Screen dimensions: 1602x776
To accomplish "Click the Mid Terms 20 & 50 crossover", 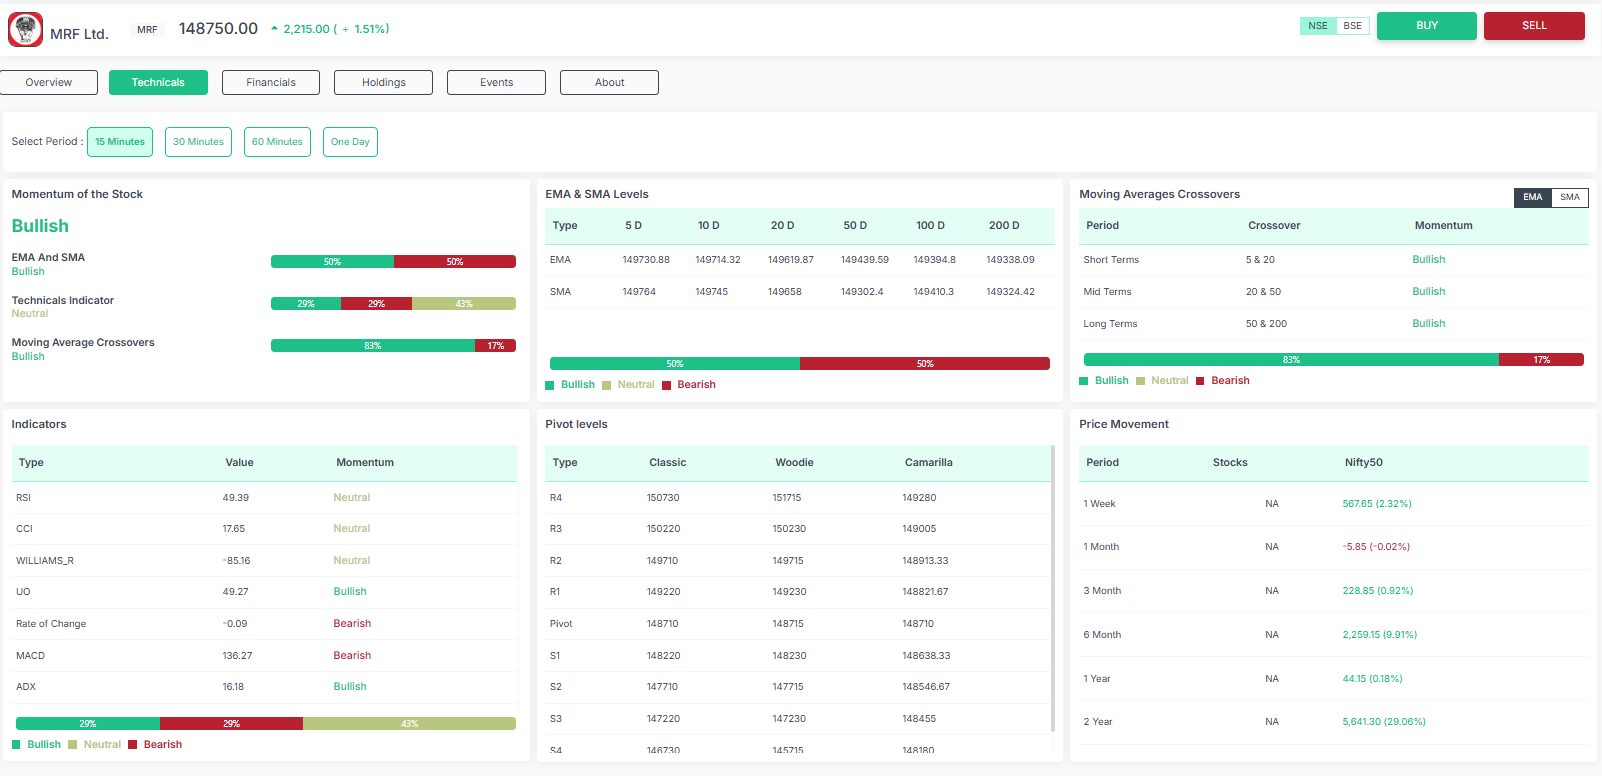I will (x=1263, y=292).
